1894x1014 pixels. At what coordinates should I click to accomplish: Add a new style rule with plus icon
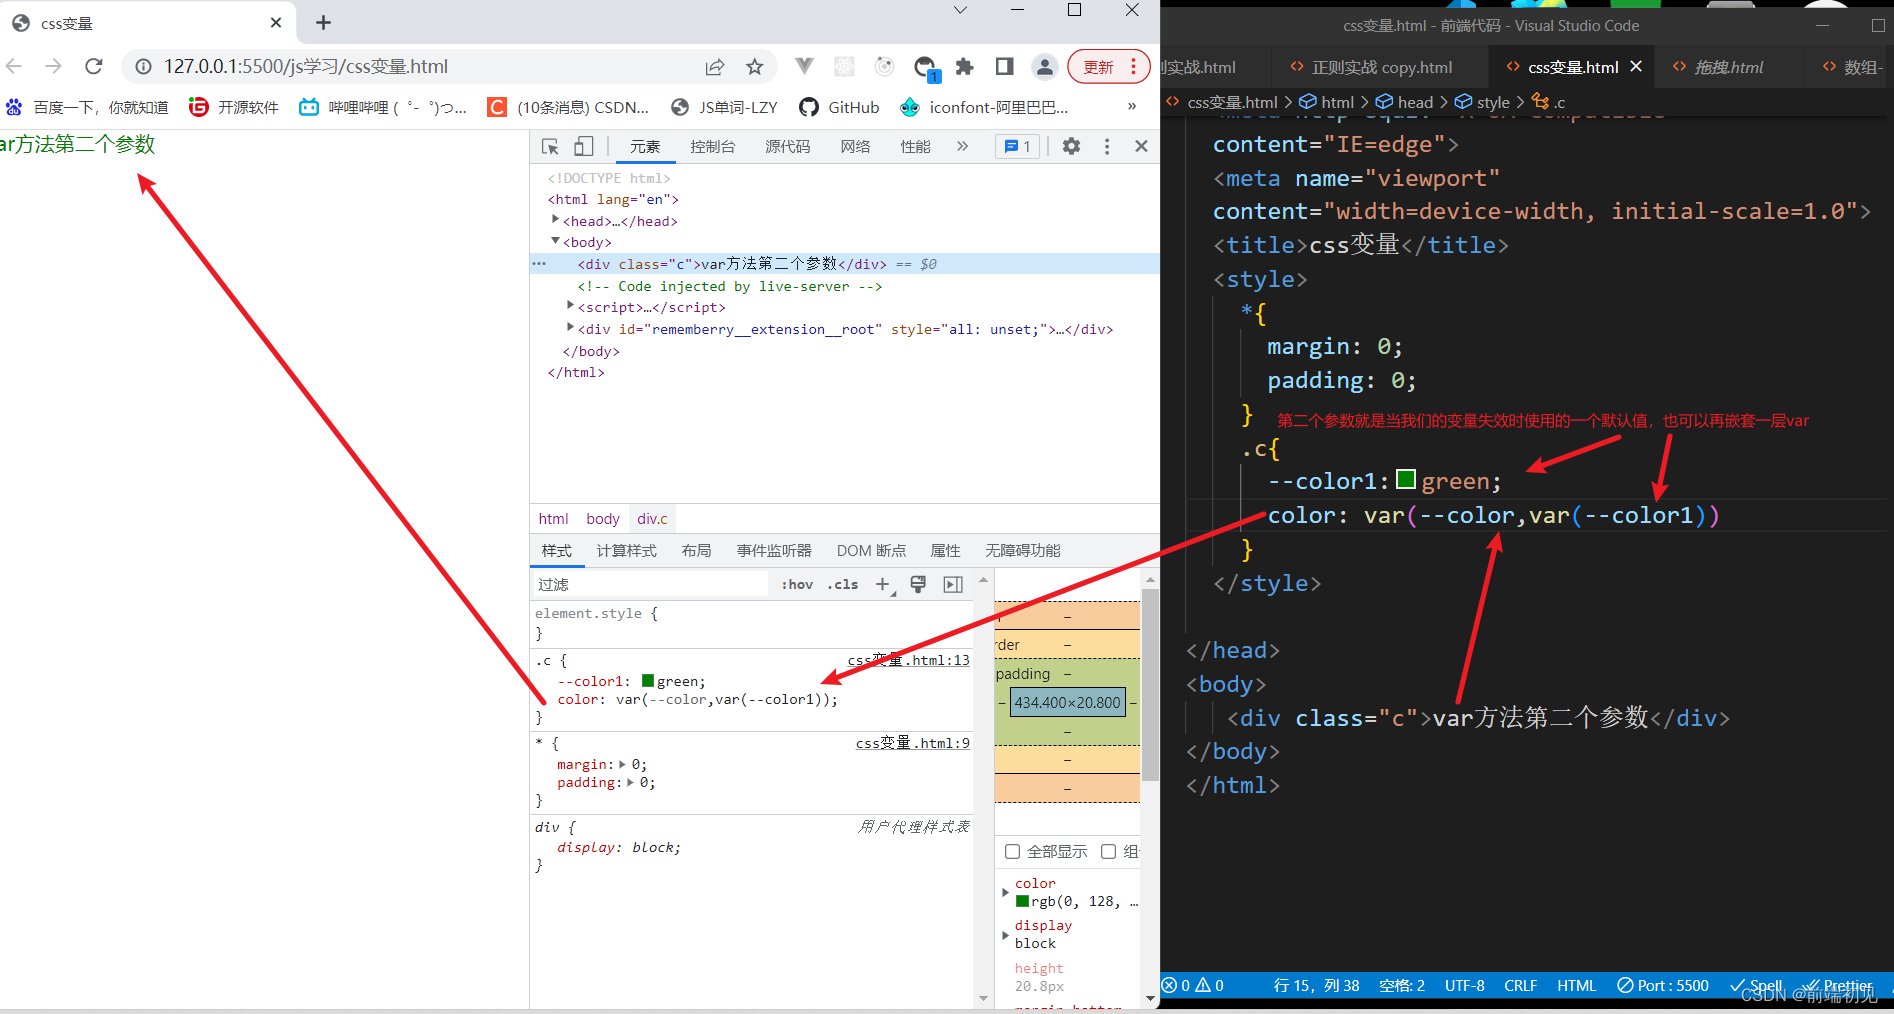point(883,584)
